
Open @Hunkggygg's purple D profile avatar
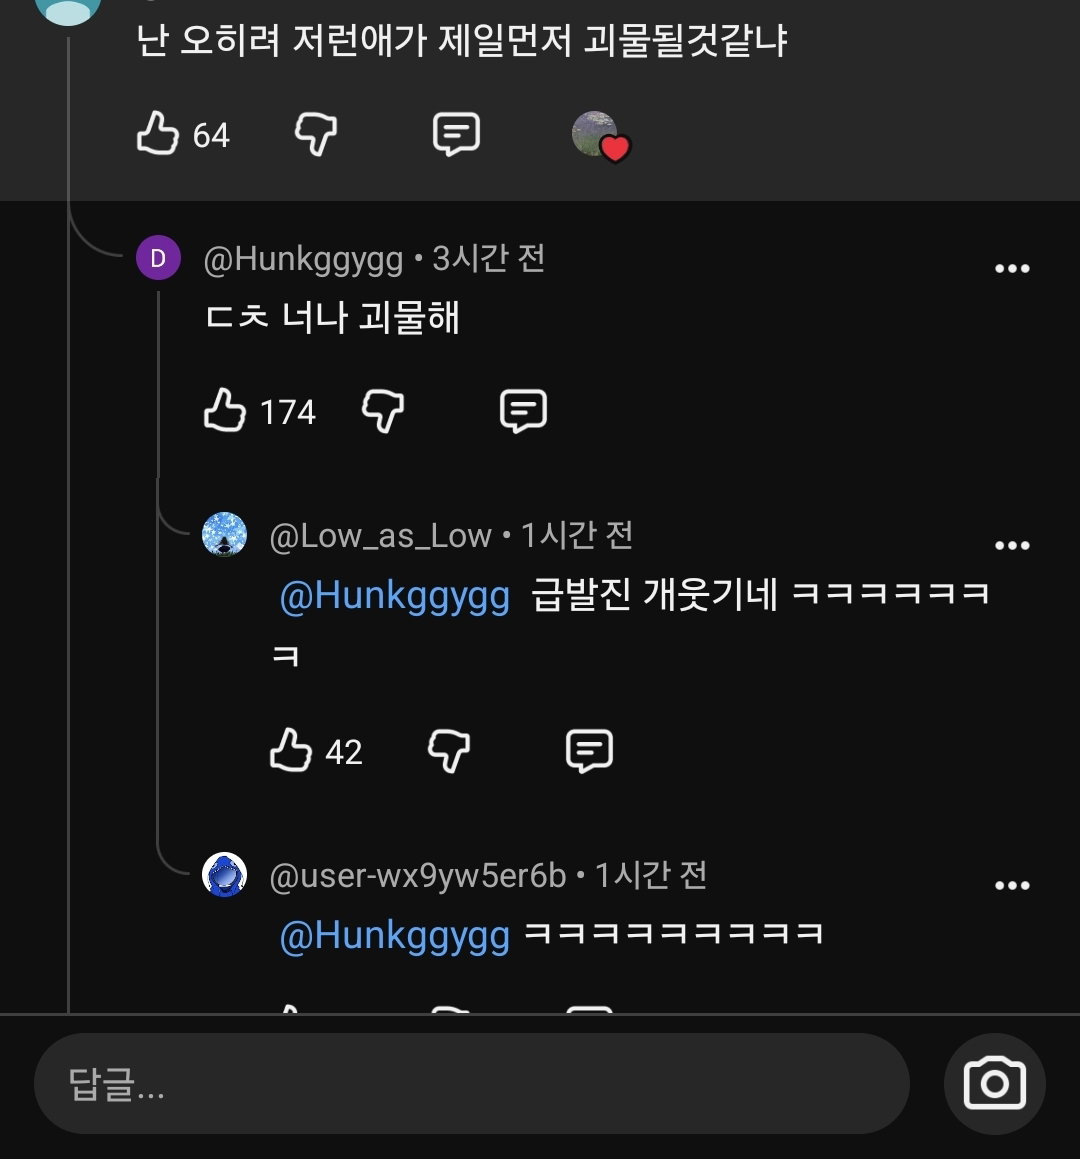tap(158, 257)
